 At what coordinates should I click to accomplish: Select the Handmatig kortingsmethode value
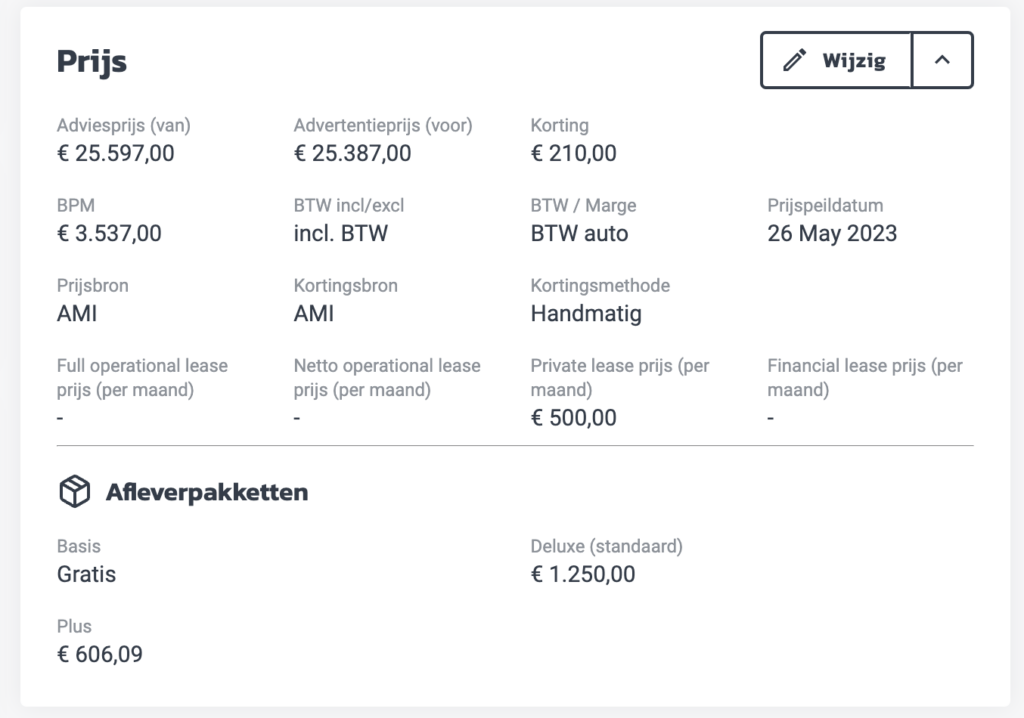click(586, 314)
